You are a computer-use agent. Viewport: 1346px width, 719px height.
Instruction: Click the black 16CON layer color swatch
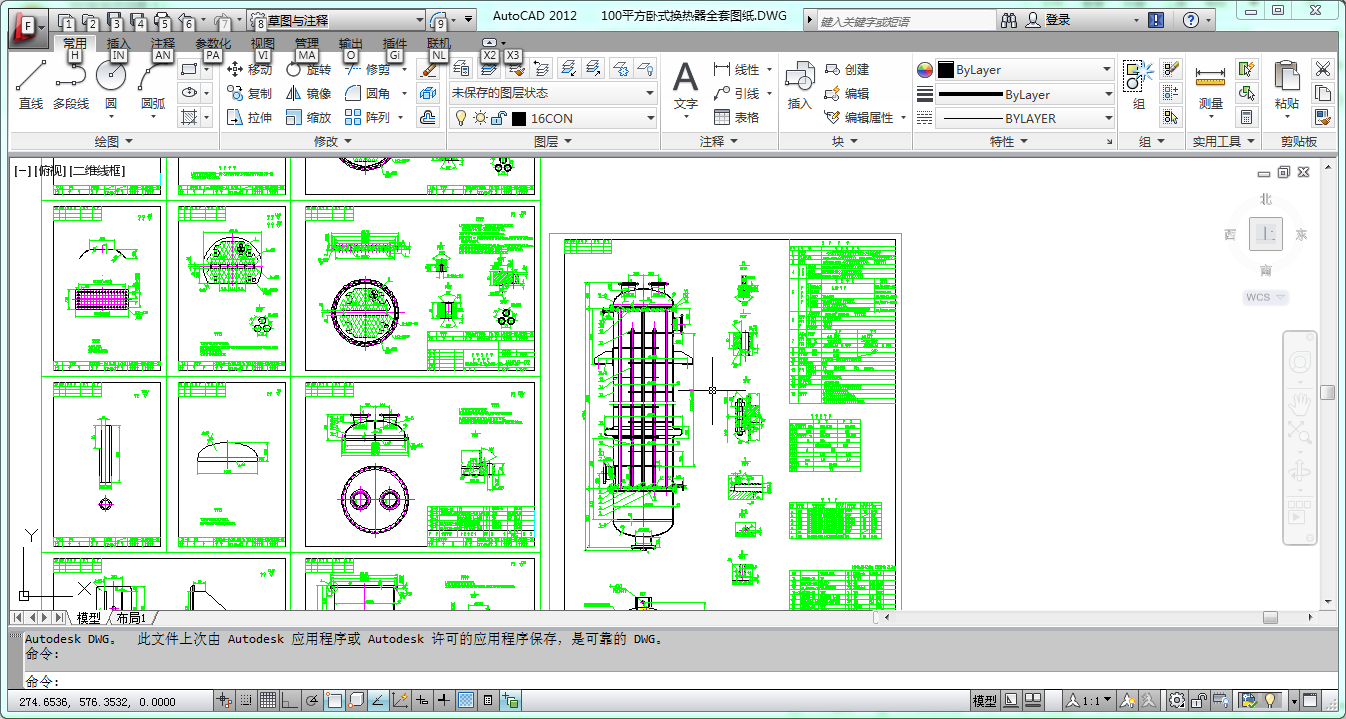[x=519, y=118]
